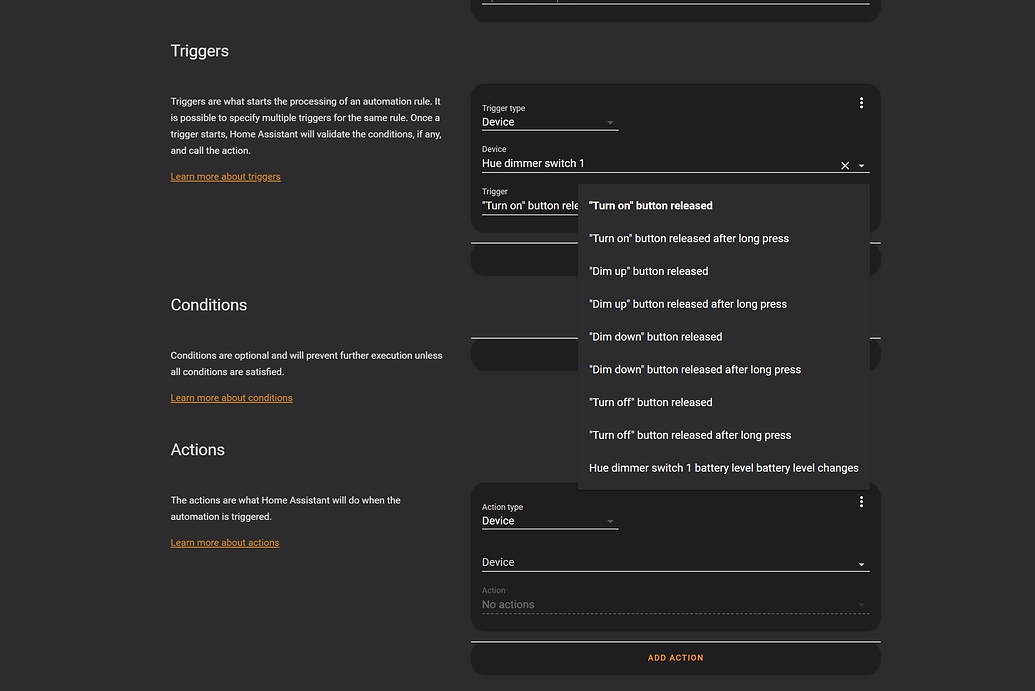Pick "Dim down" released after long press

(x=695, y=370)
